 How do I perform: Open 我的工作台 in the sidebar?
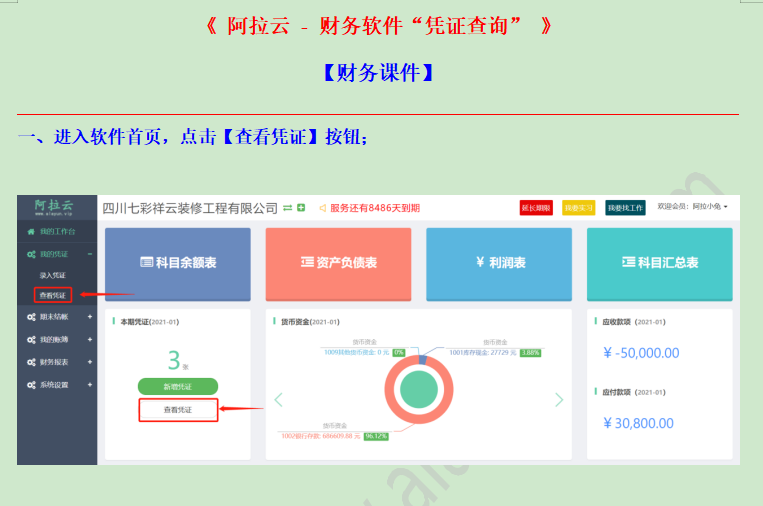[57, 232]
